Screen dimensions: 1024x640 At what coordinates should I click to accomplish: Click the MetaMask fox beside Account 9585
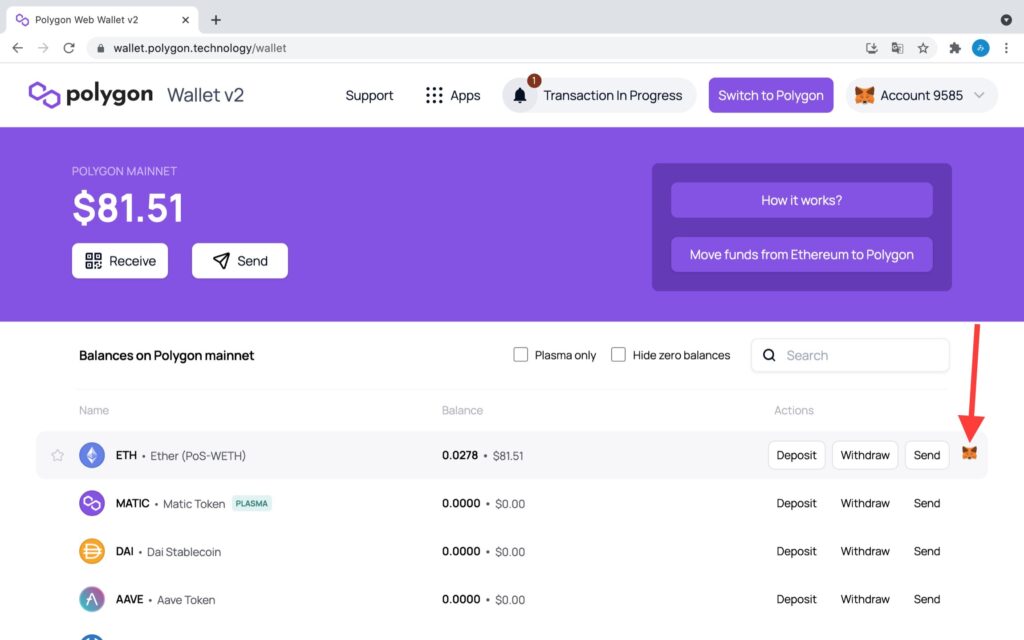(865, 95)
